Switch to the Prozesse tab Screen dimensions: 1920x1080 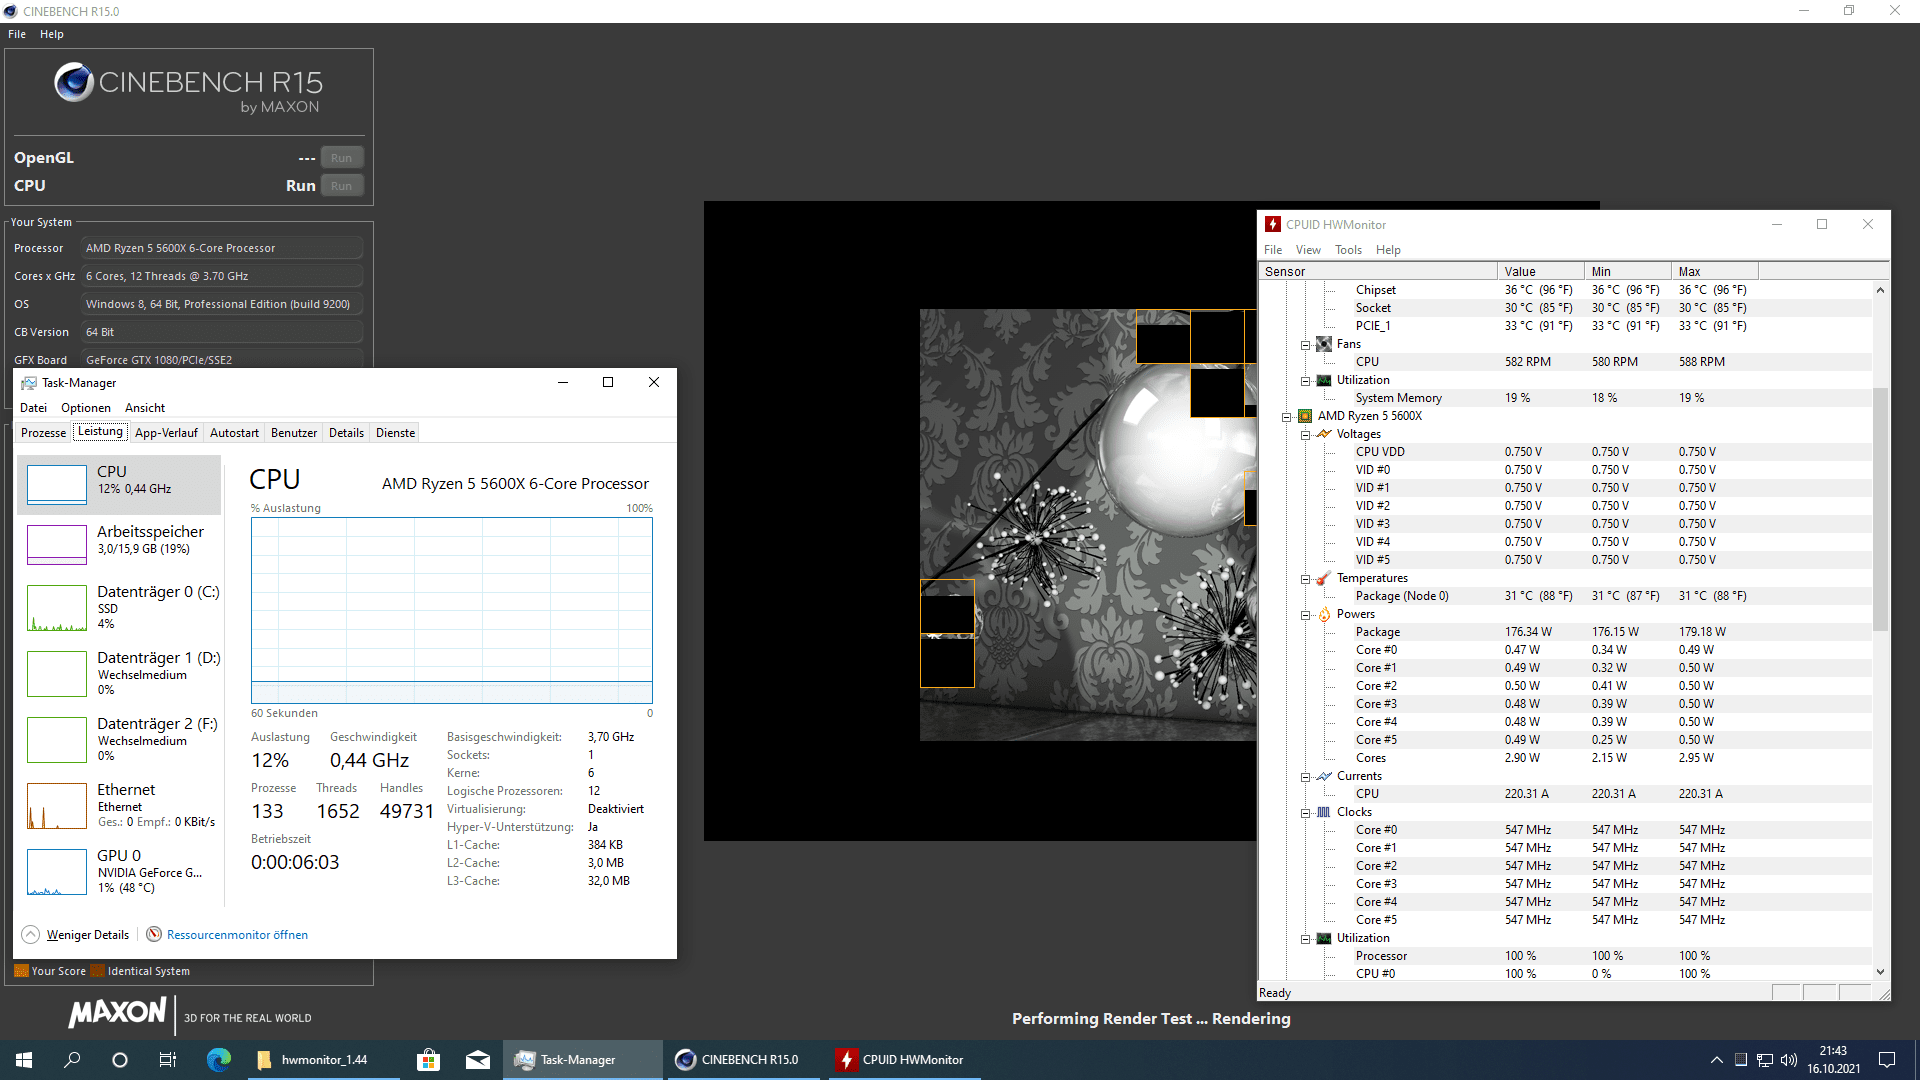[x=44, y=433]
